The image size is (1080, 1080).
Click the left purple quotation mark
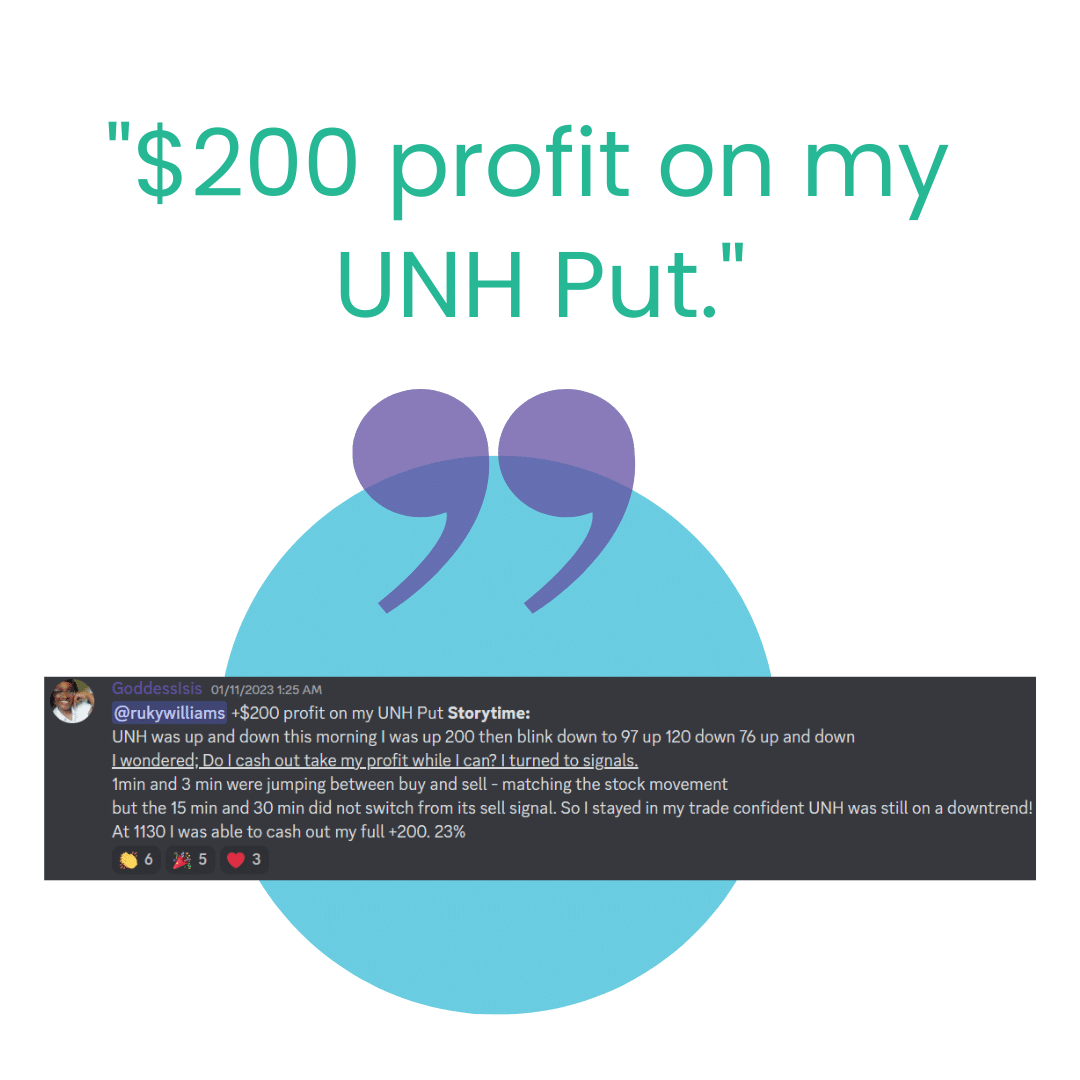421,500
